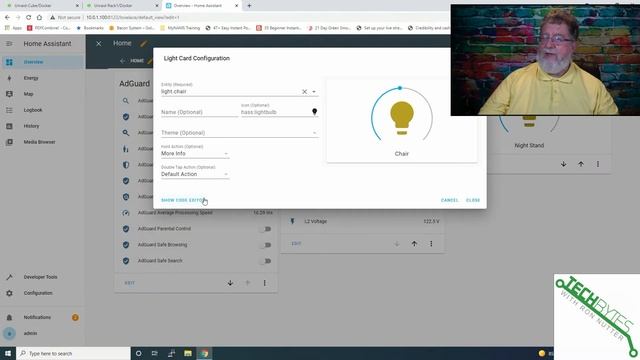This screenshot has height=360, width=640.
Task: Click the browser address bar
Action: [249, 18]
